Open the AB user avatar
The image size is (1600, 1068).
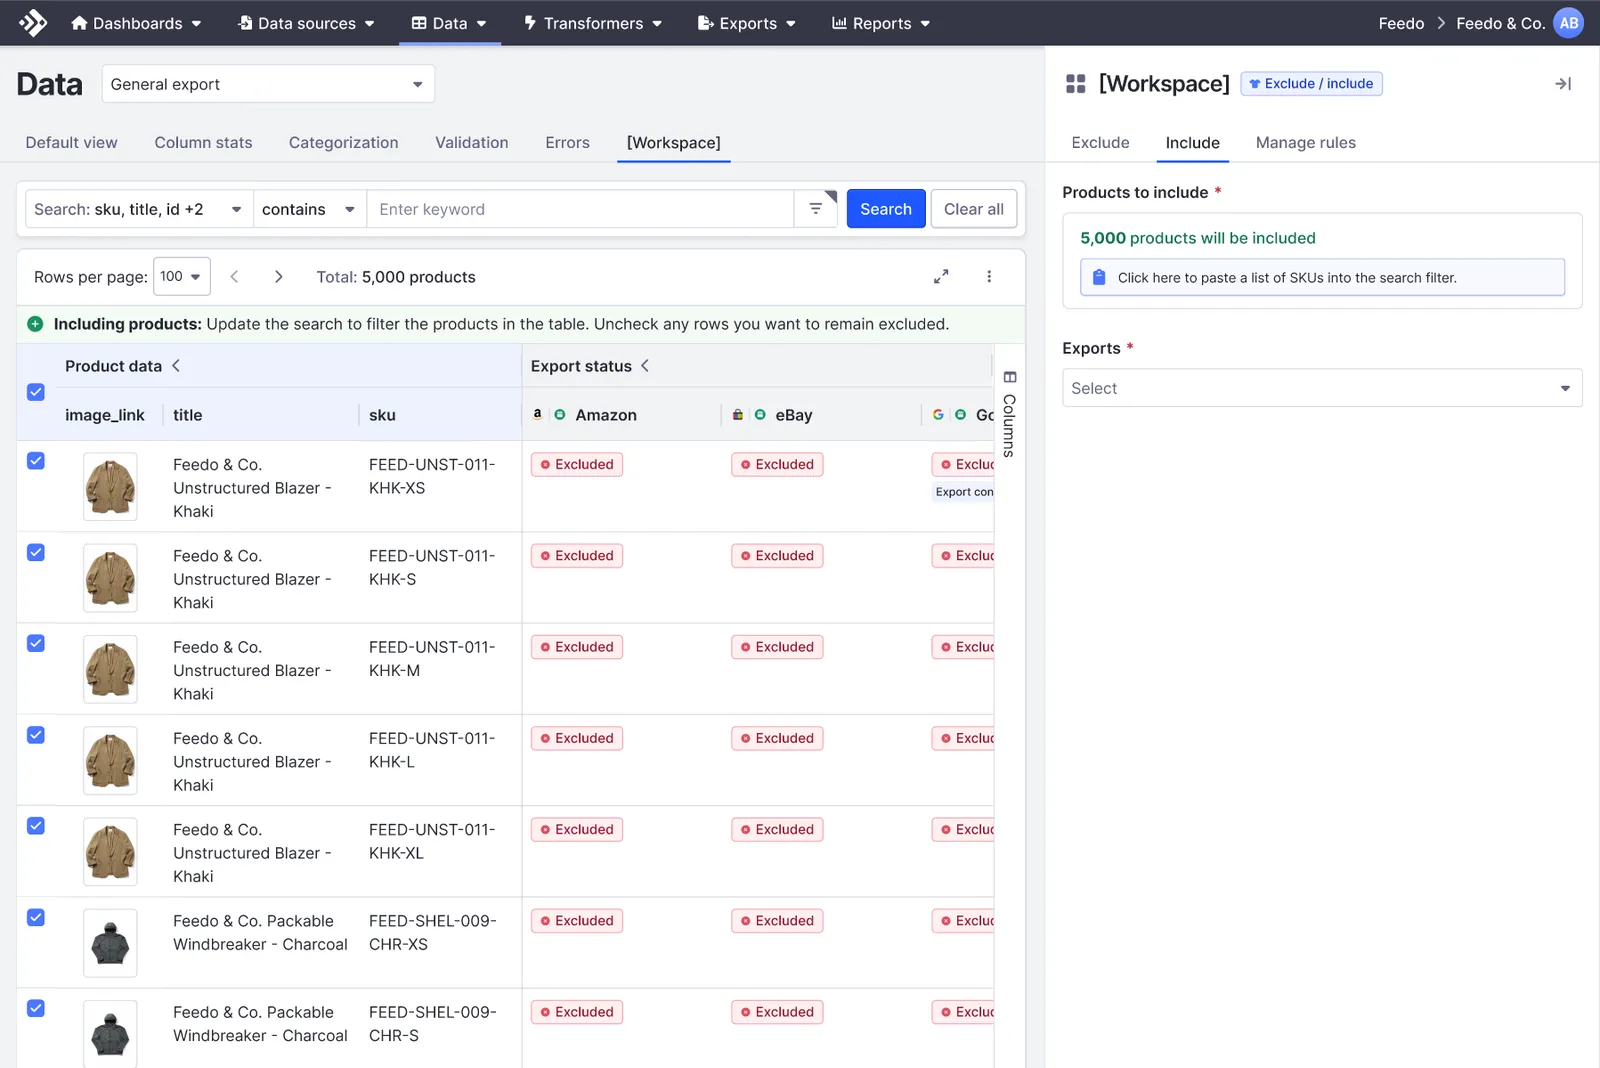1568,23
